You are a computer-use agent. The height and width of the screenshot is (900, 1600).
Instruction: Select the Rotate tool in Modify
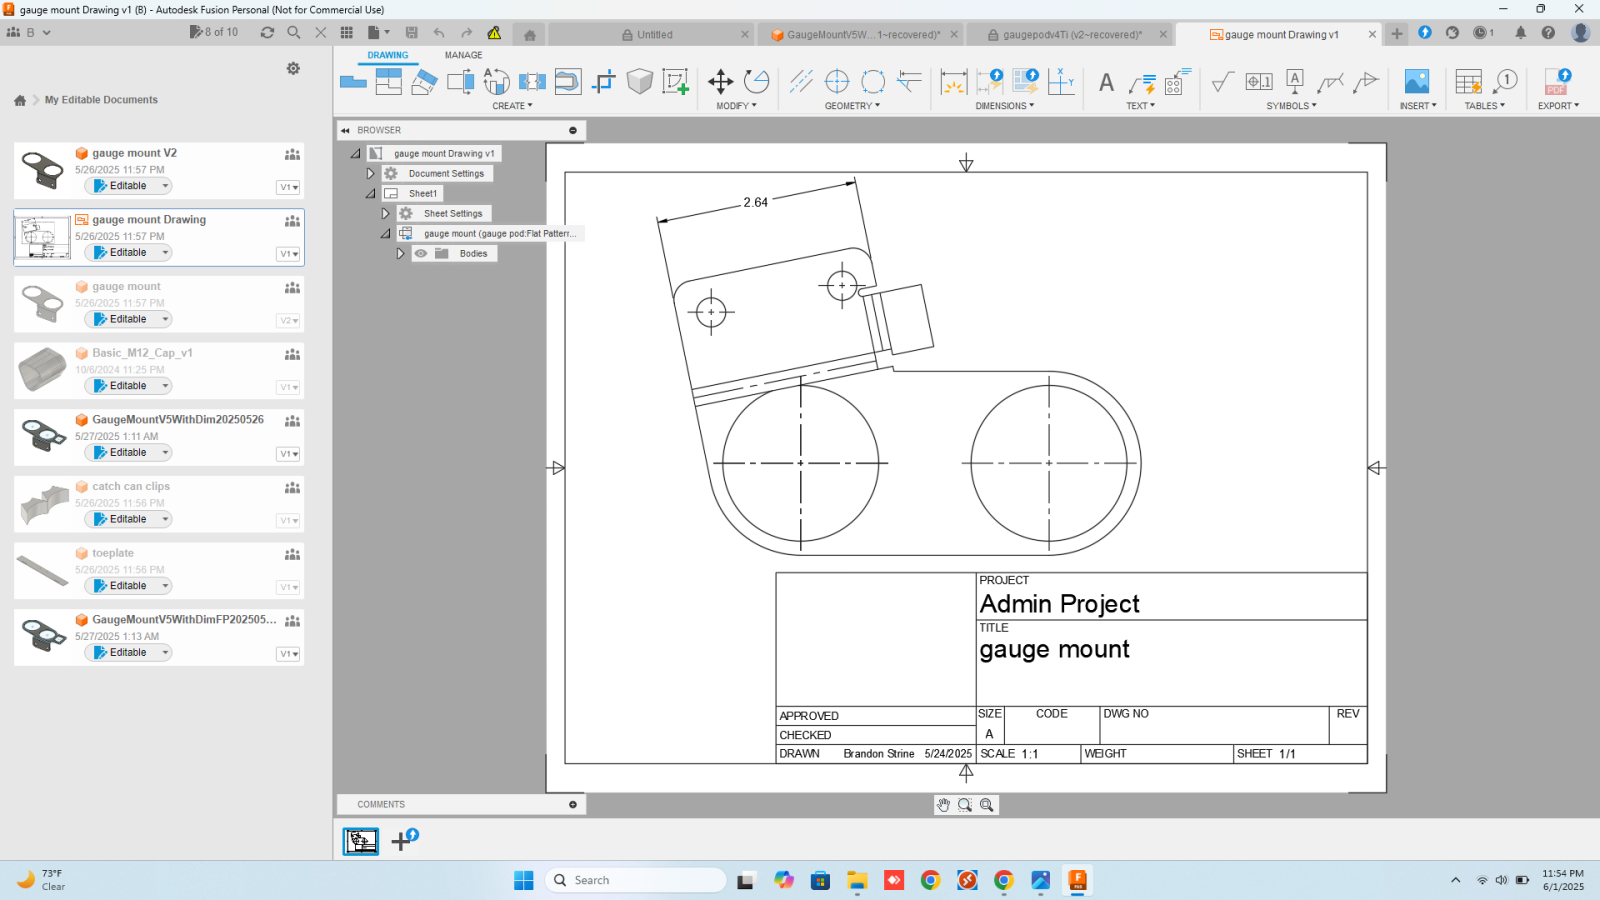757,81
